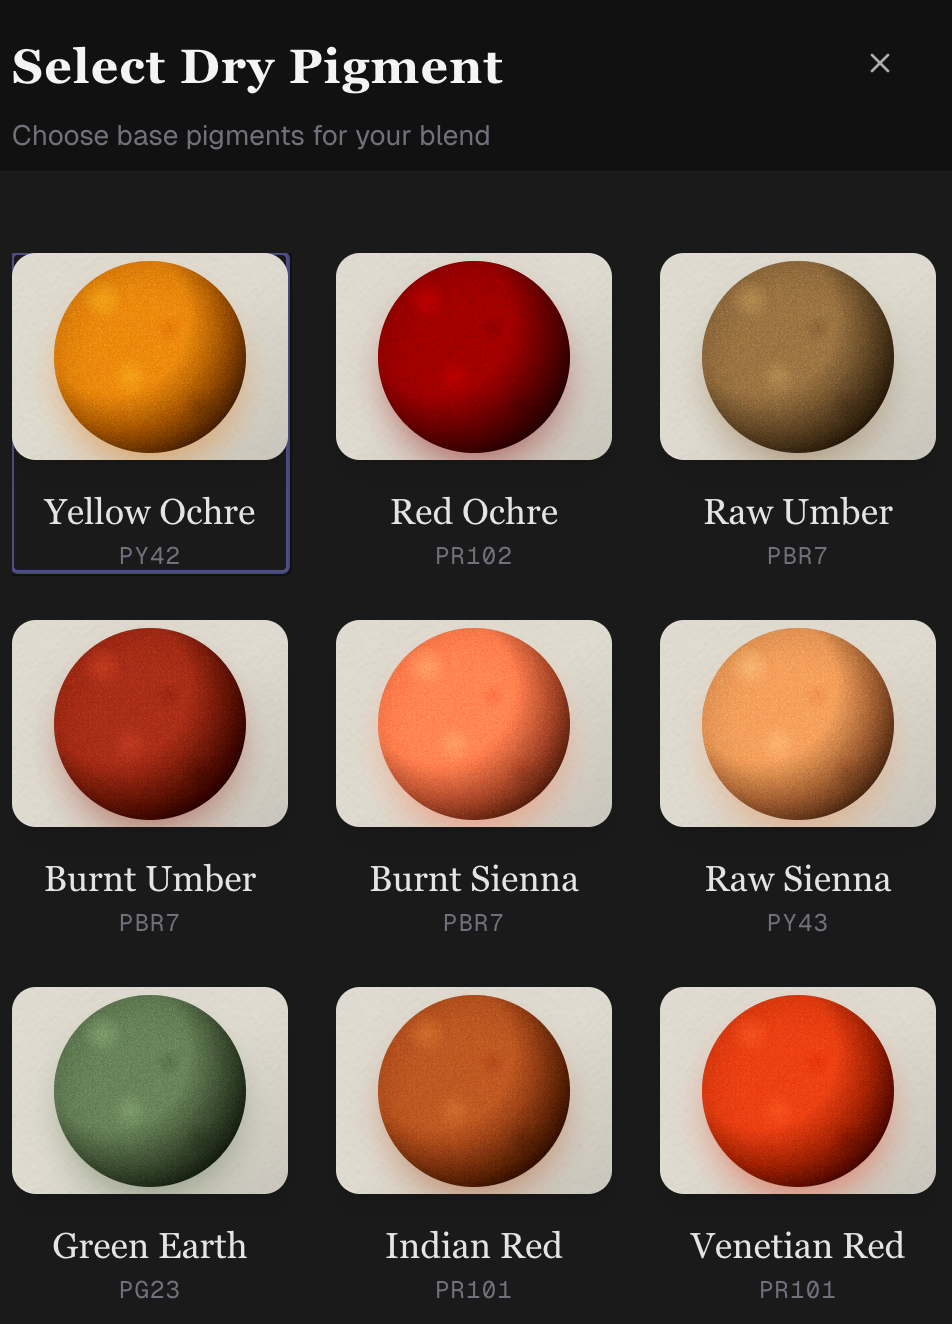Screen dimensions: 952x1324
Task: Click the Red Ochre name label
Action: (474, 512)
